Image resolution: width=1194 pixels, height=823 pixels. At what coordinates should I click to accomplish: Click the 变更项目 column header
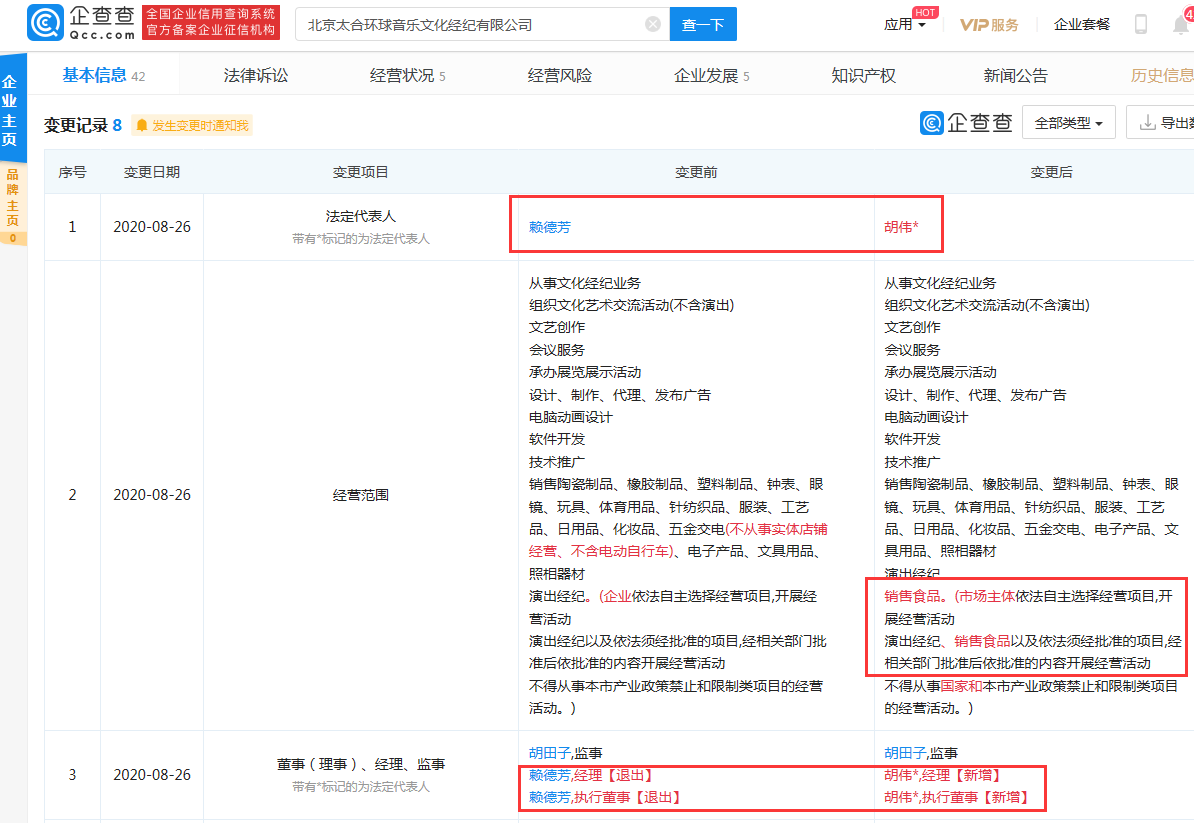[360, 172]
